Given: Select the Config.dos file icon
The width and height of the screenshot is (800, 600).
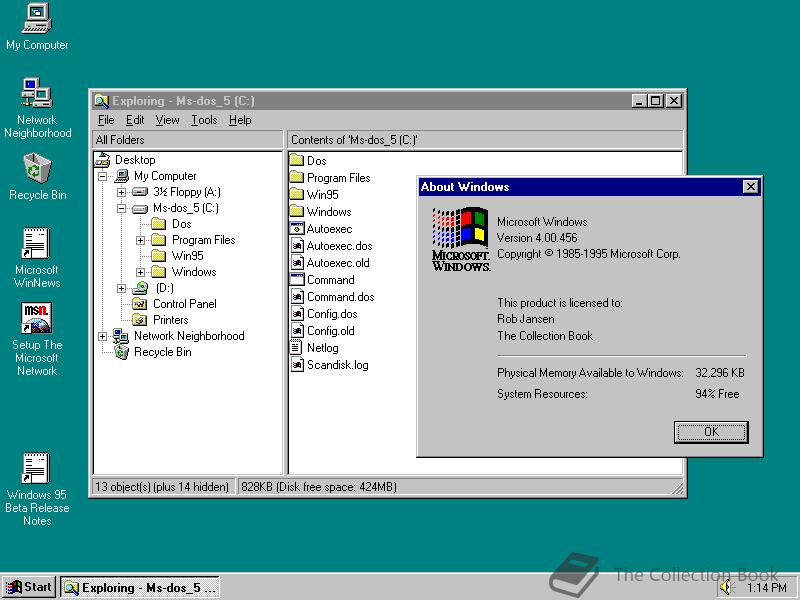Looking at the screenshot, I should tap(297, 314).
